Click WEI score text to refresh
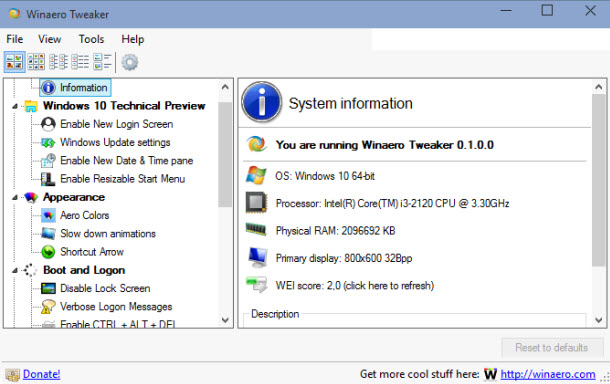This screenshot has height=384, width=610. (x=355, y=286)
